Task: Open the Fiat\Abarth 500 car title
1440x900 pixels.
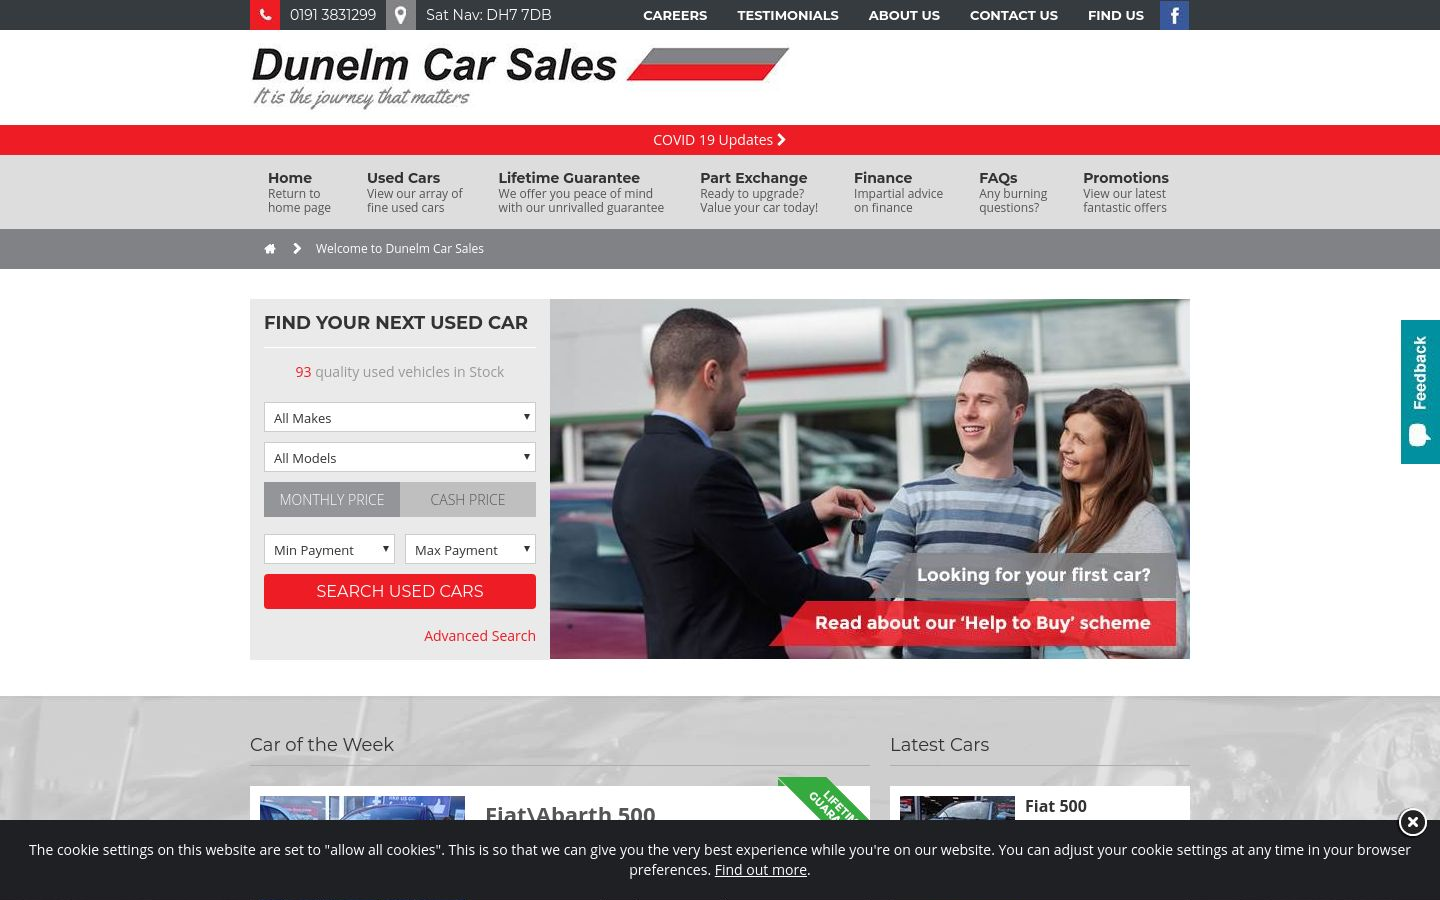Action: [570, 813]
